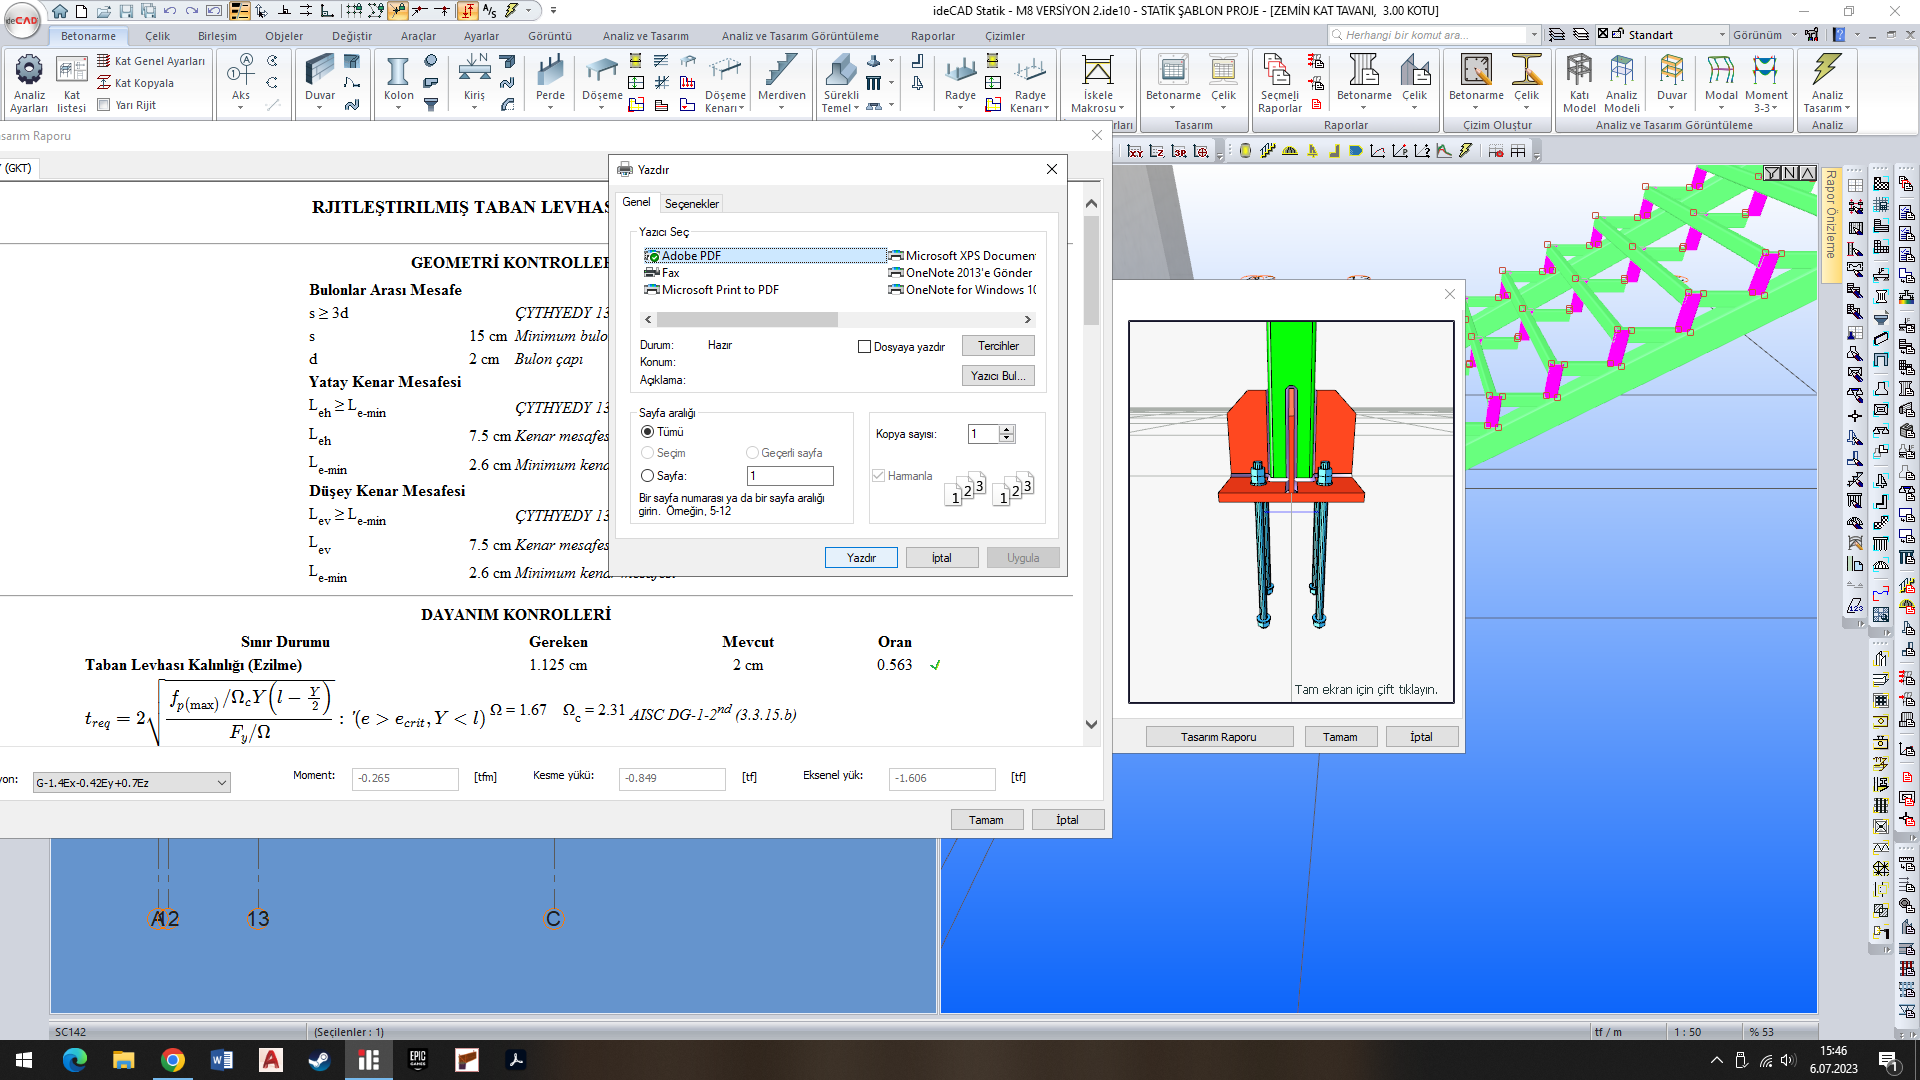This screenshot has width=1920, height=1080.
Task: Select Tümü page range radio
Action: click(647, 432)
